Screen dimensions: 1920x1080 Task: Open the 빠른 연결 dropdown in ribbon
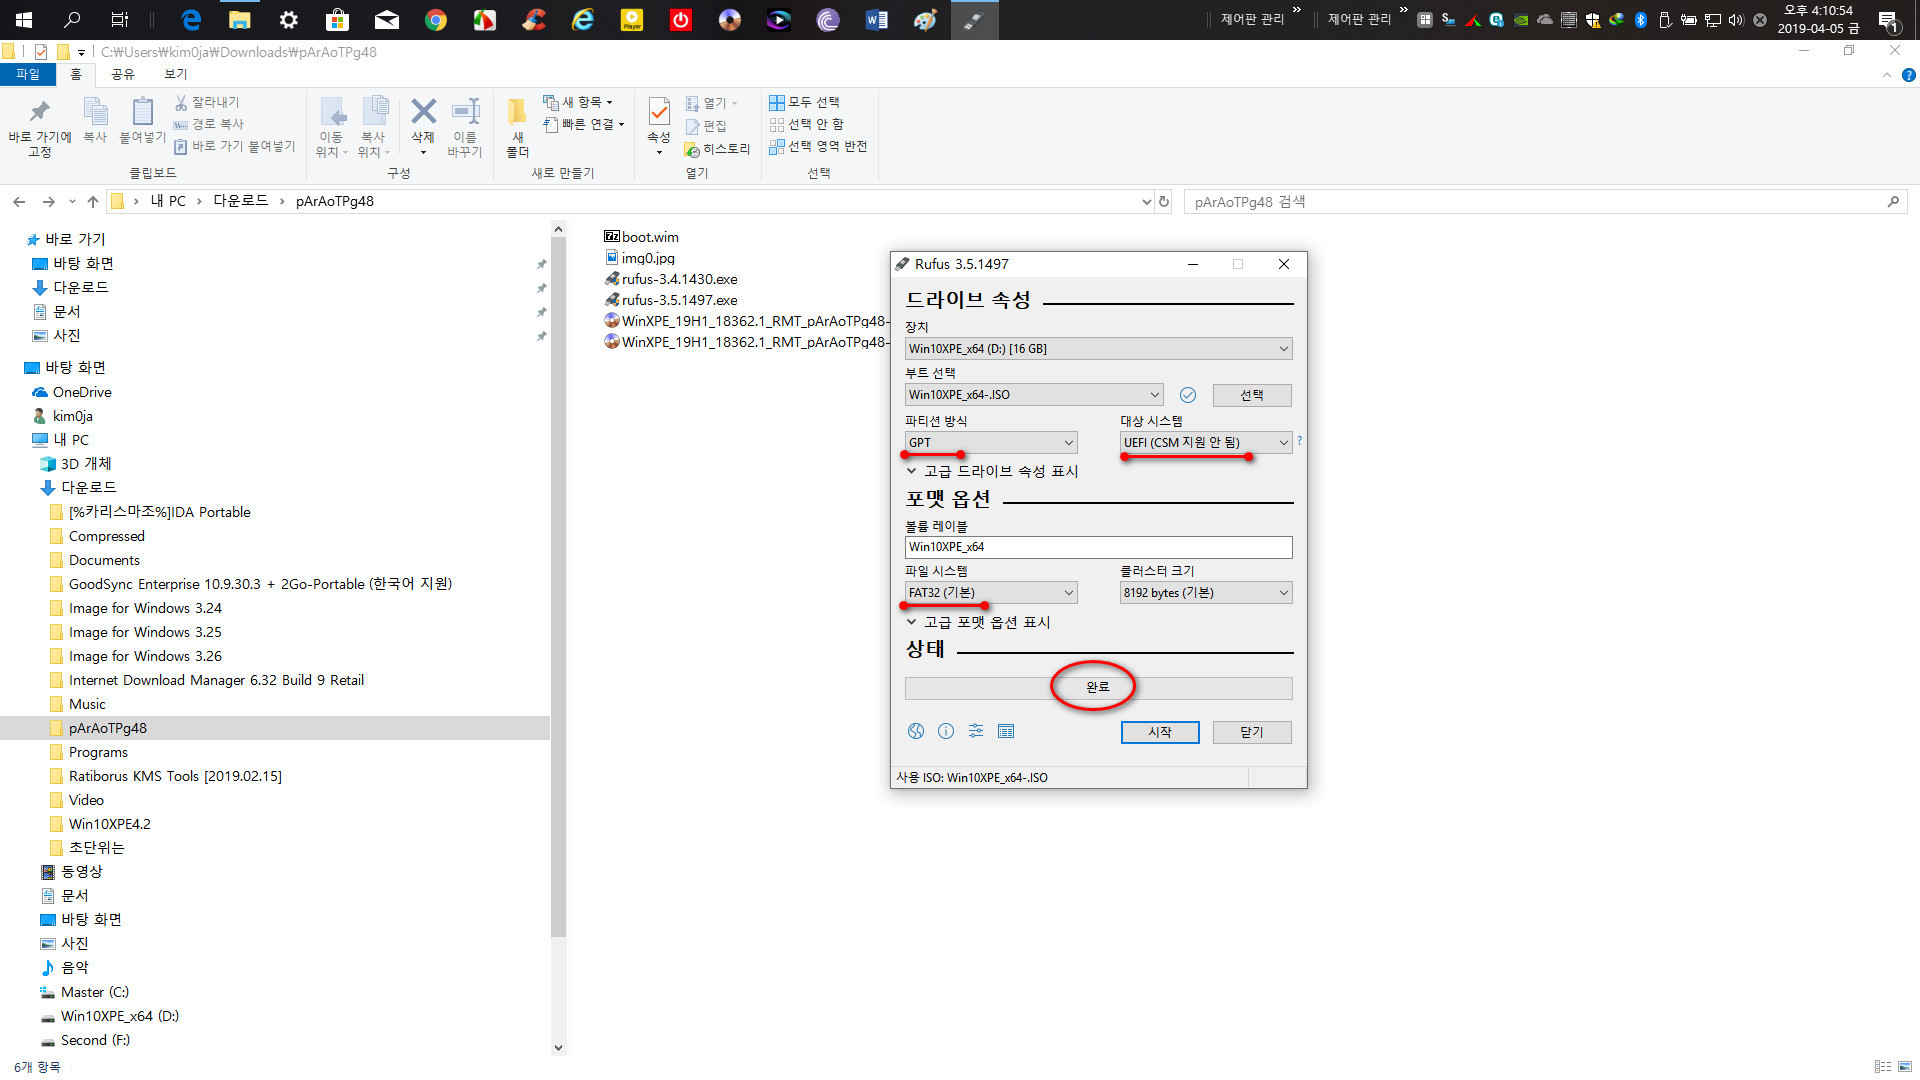pyautogui.click(x=584, y=124)
